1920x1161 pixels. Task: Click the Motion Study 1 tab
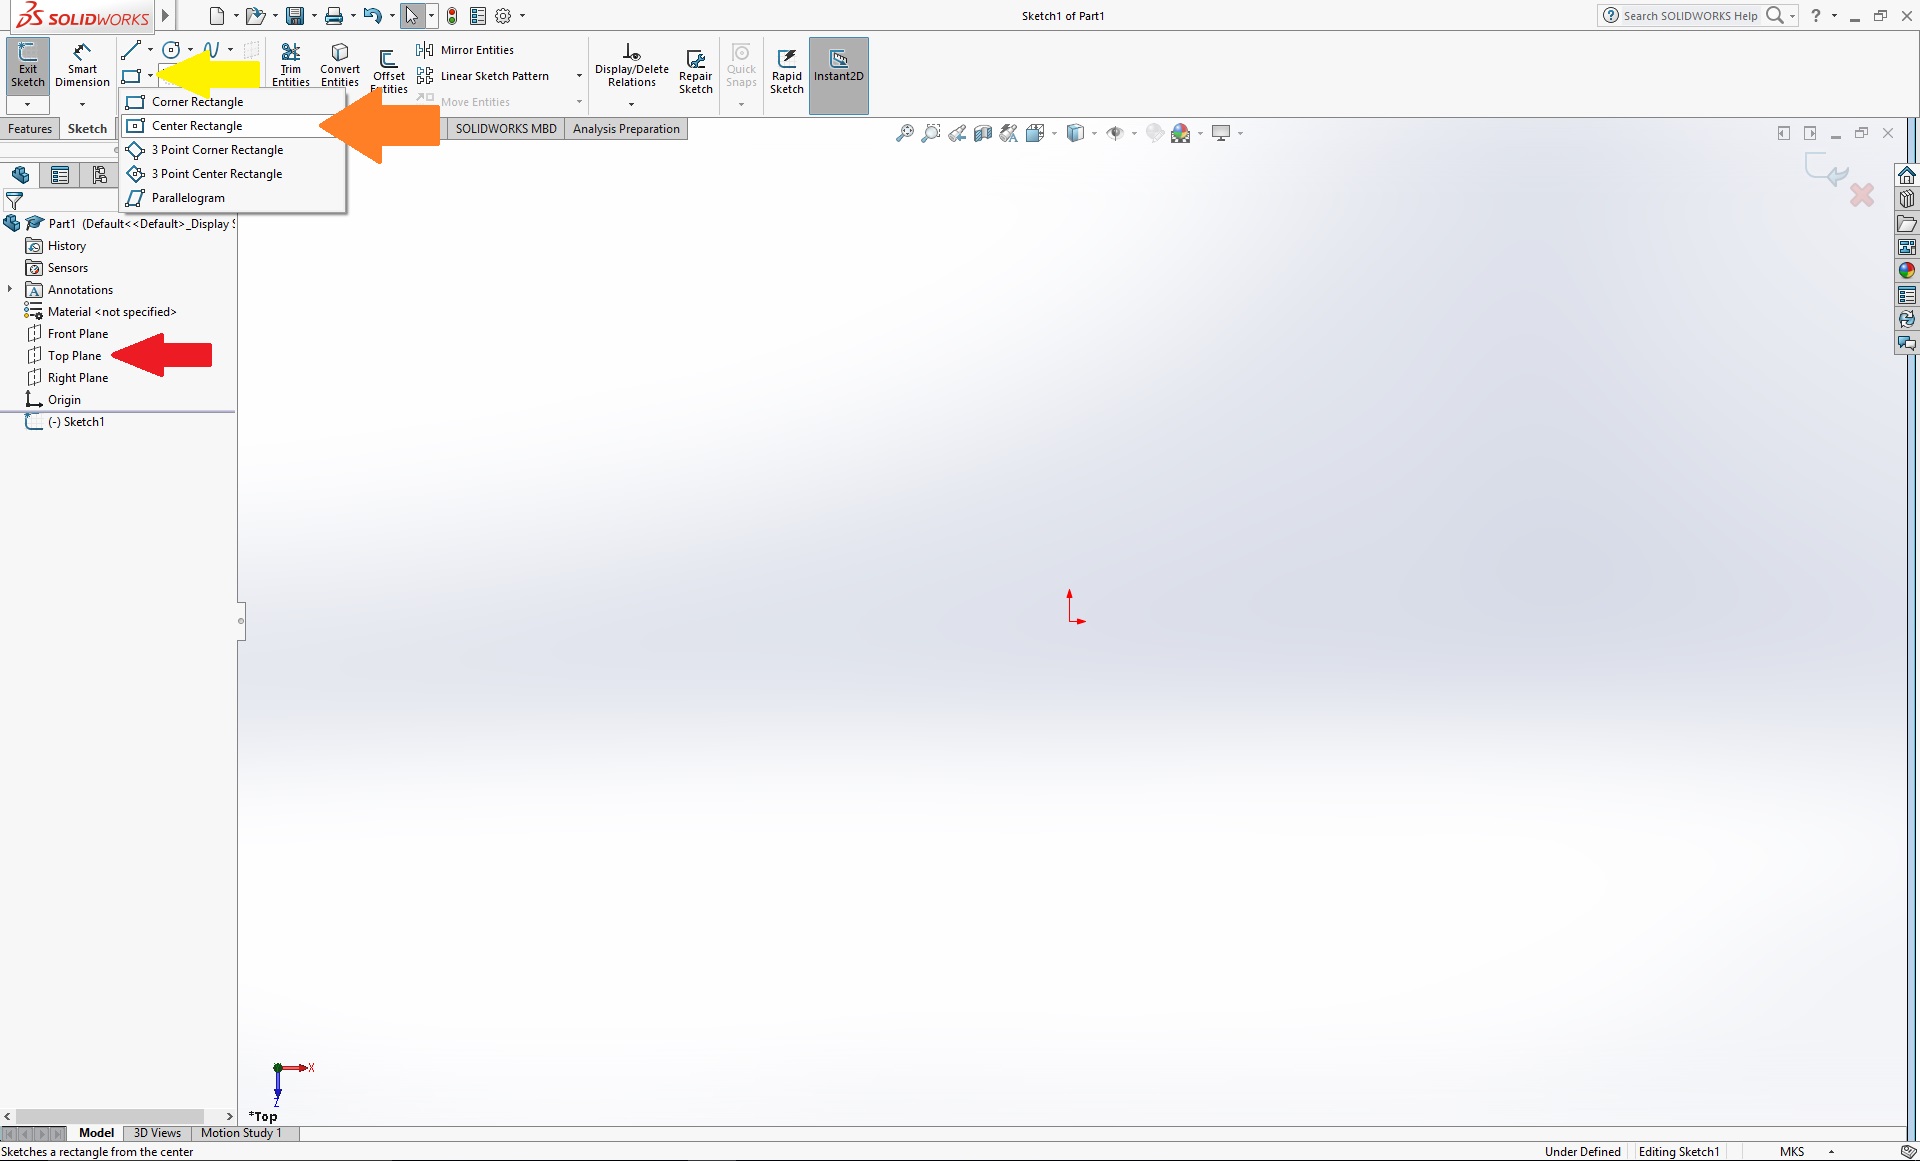pos(243,1132)
